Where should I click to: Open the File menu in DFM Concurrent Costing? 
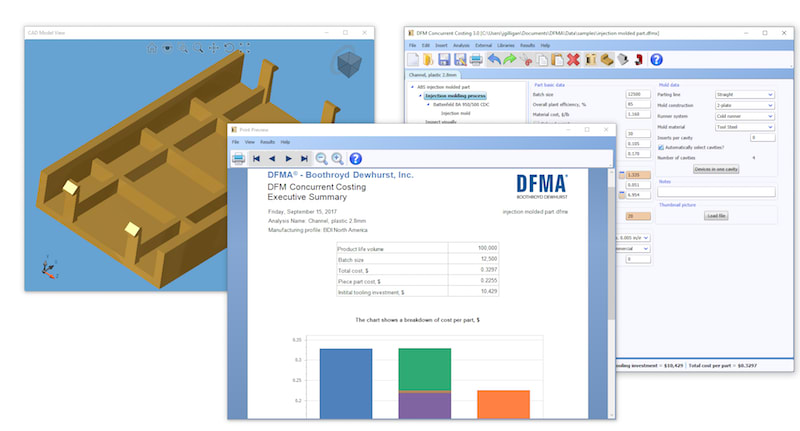[412, 45]
